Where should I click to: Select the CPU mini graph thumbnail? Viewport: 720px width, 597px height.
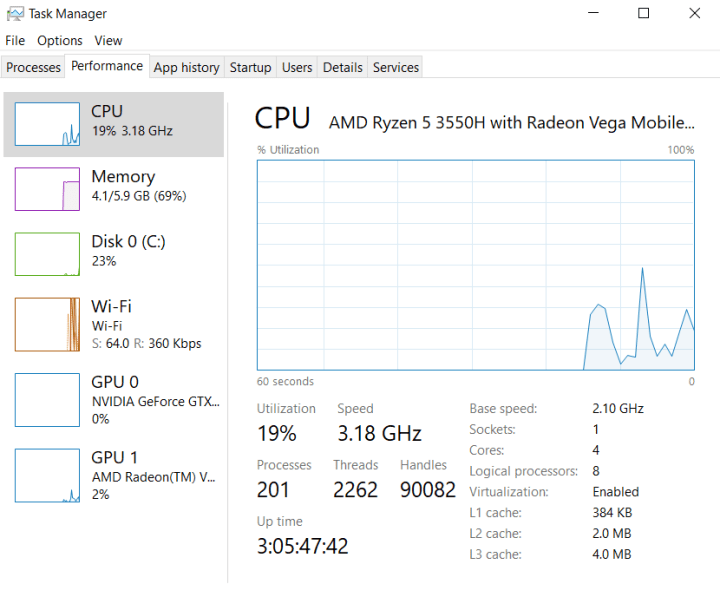(47, 124)
